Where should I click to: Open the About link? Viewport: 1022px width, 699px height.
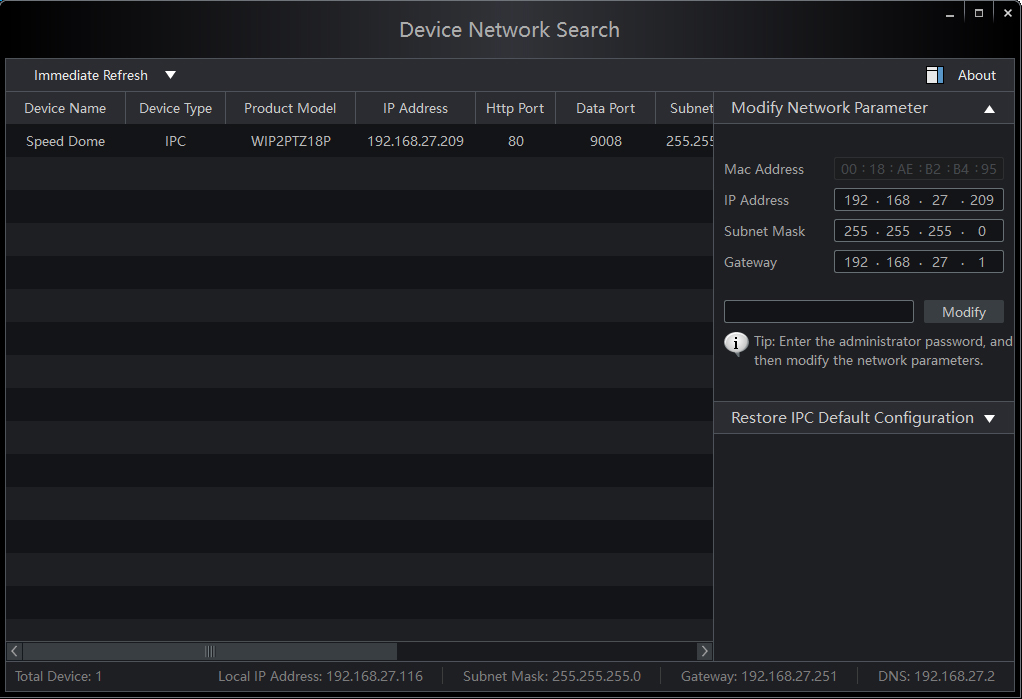point(976,75)
